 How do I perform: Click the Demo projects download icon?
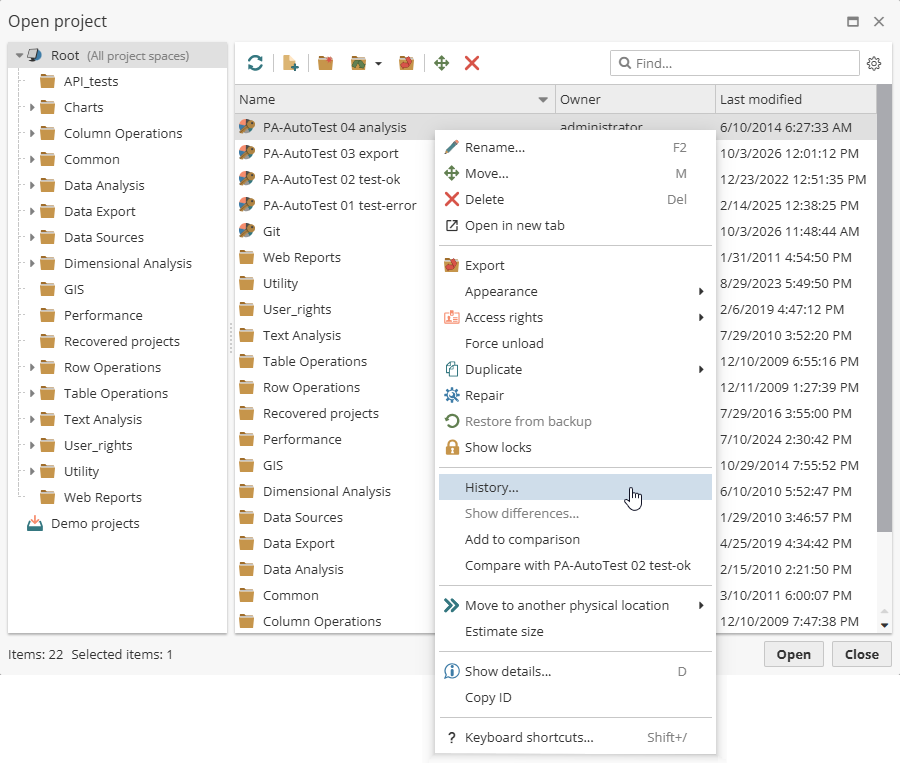pos(35,523)
